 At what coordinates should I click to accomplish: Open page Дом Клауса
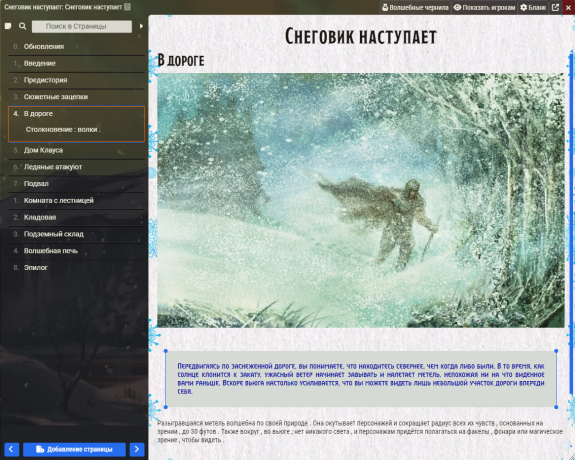[76, 150]
